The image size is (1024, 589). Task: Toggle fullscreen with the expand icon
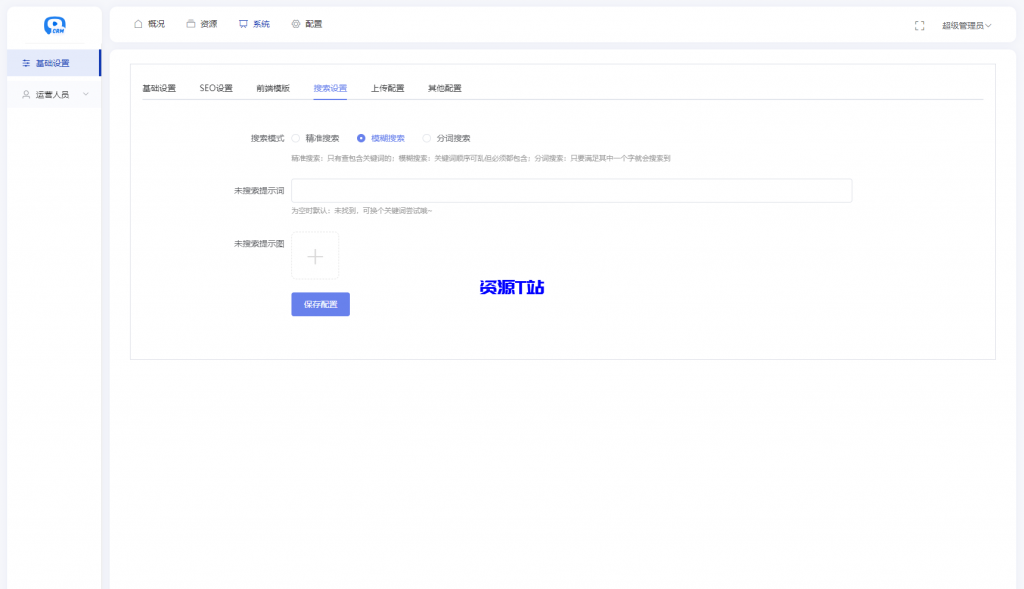pyautogui.click(x=919, y=27)
